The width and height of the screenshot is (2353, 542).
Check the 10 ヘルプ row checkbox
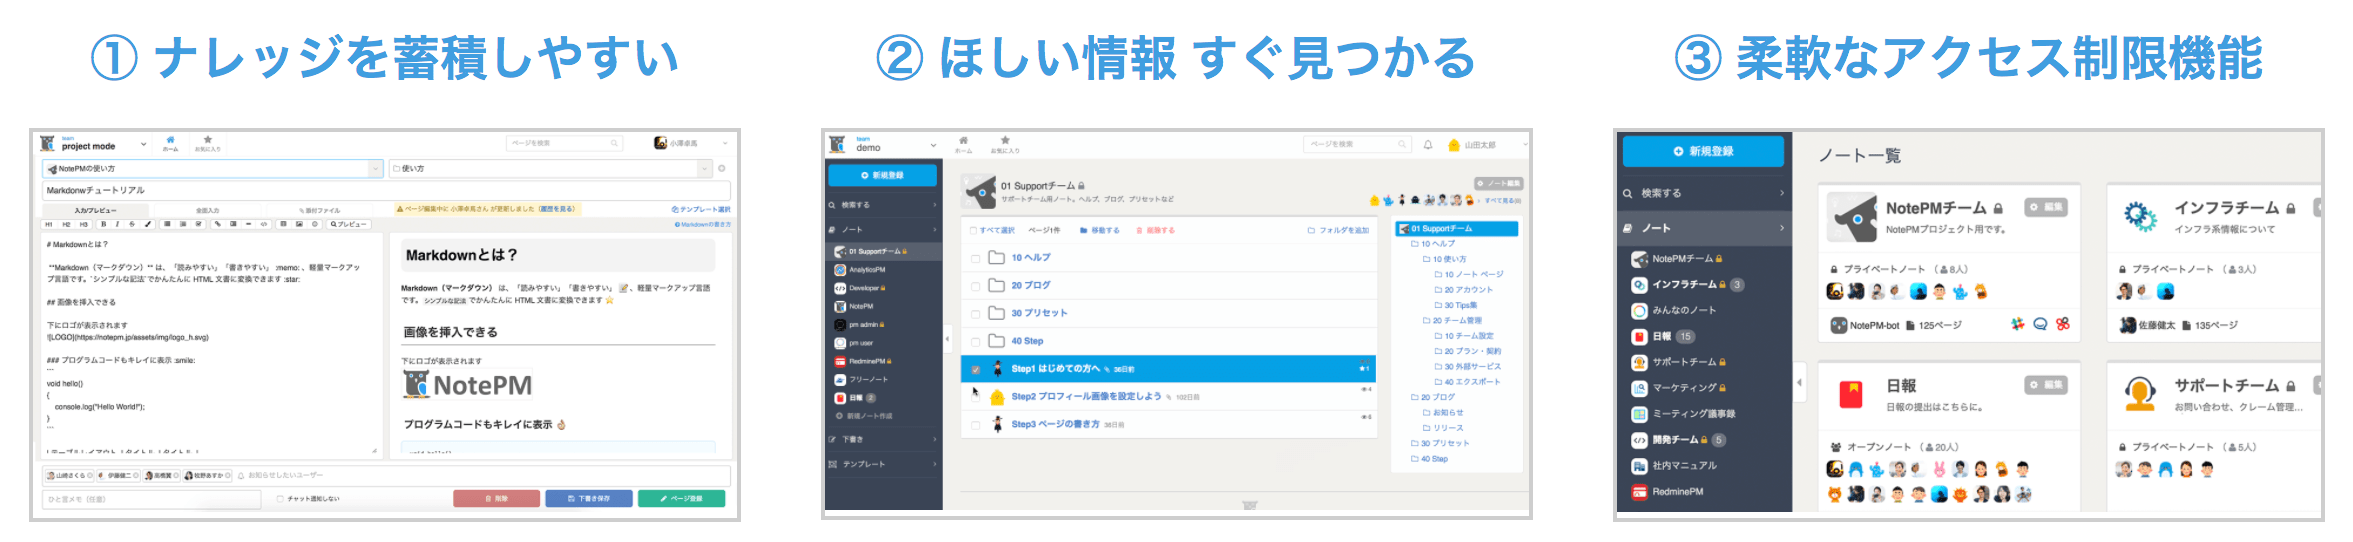click(976, 258)
